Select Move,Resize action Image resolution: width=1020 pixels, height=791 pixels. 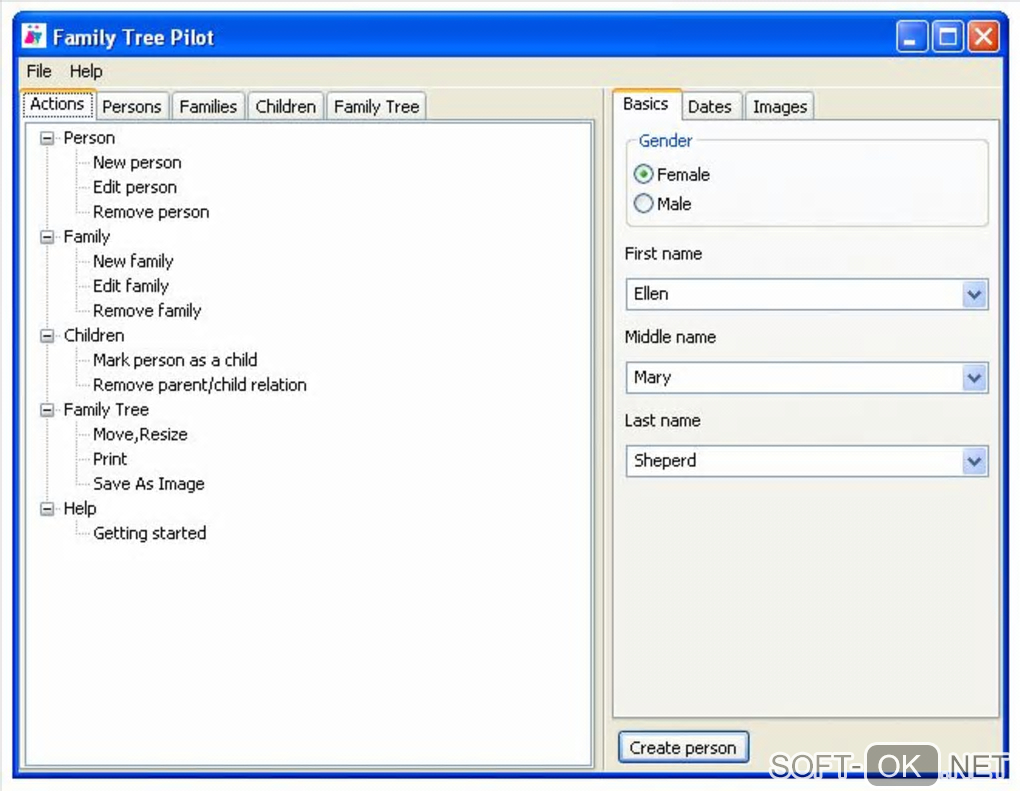click(141, 435)
